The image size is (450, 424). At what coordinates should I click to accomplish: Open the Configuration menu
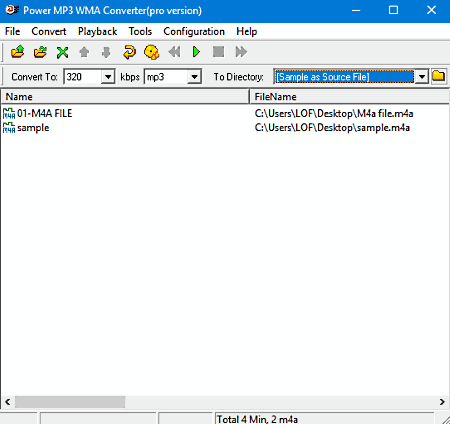[194, 31]
